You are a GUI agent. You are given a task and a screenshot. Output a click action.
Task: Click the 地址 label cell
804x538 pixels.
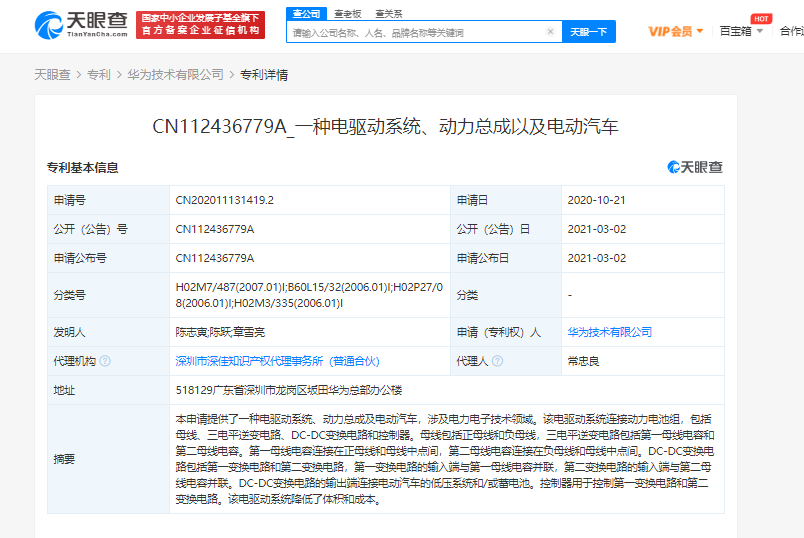pyautogui.click(x=108, y=390)
